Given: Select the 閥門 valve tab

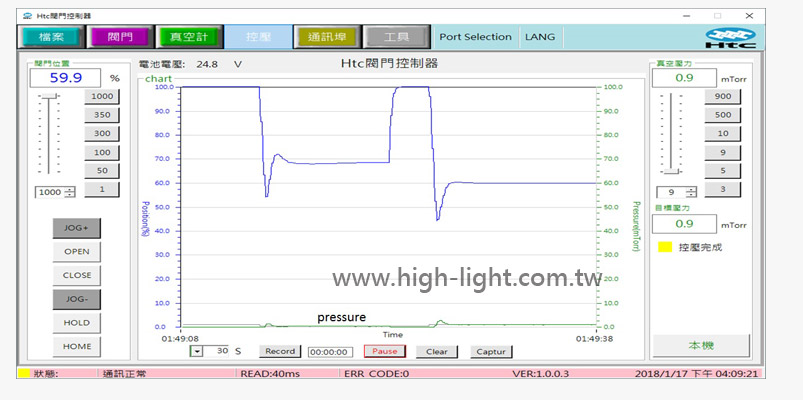Looking at the screenshot, I should [x=119, y=37].
